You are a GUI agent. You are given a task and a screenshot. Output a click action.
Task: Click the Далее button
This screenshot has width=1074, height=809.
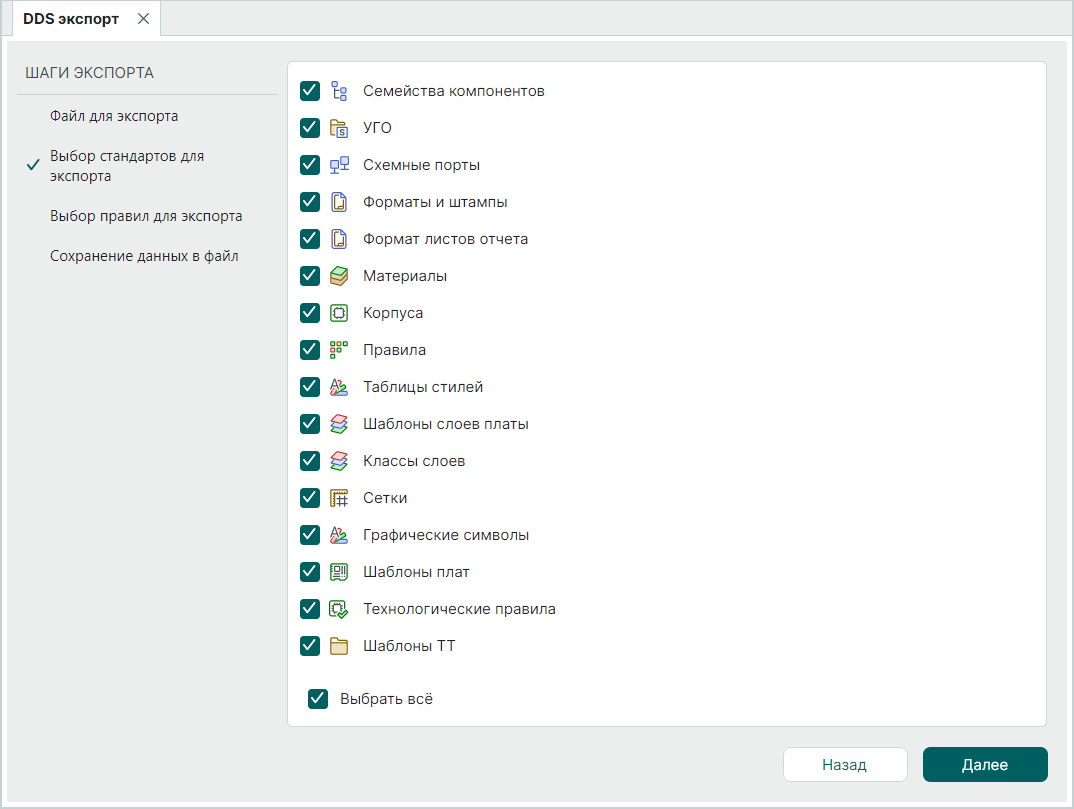985,764
